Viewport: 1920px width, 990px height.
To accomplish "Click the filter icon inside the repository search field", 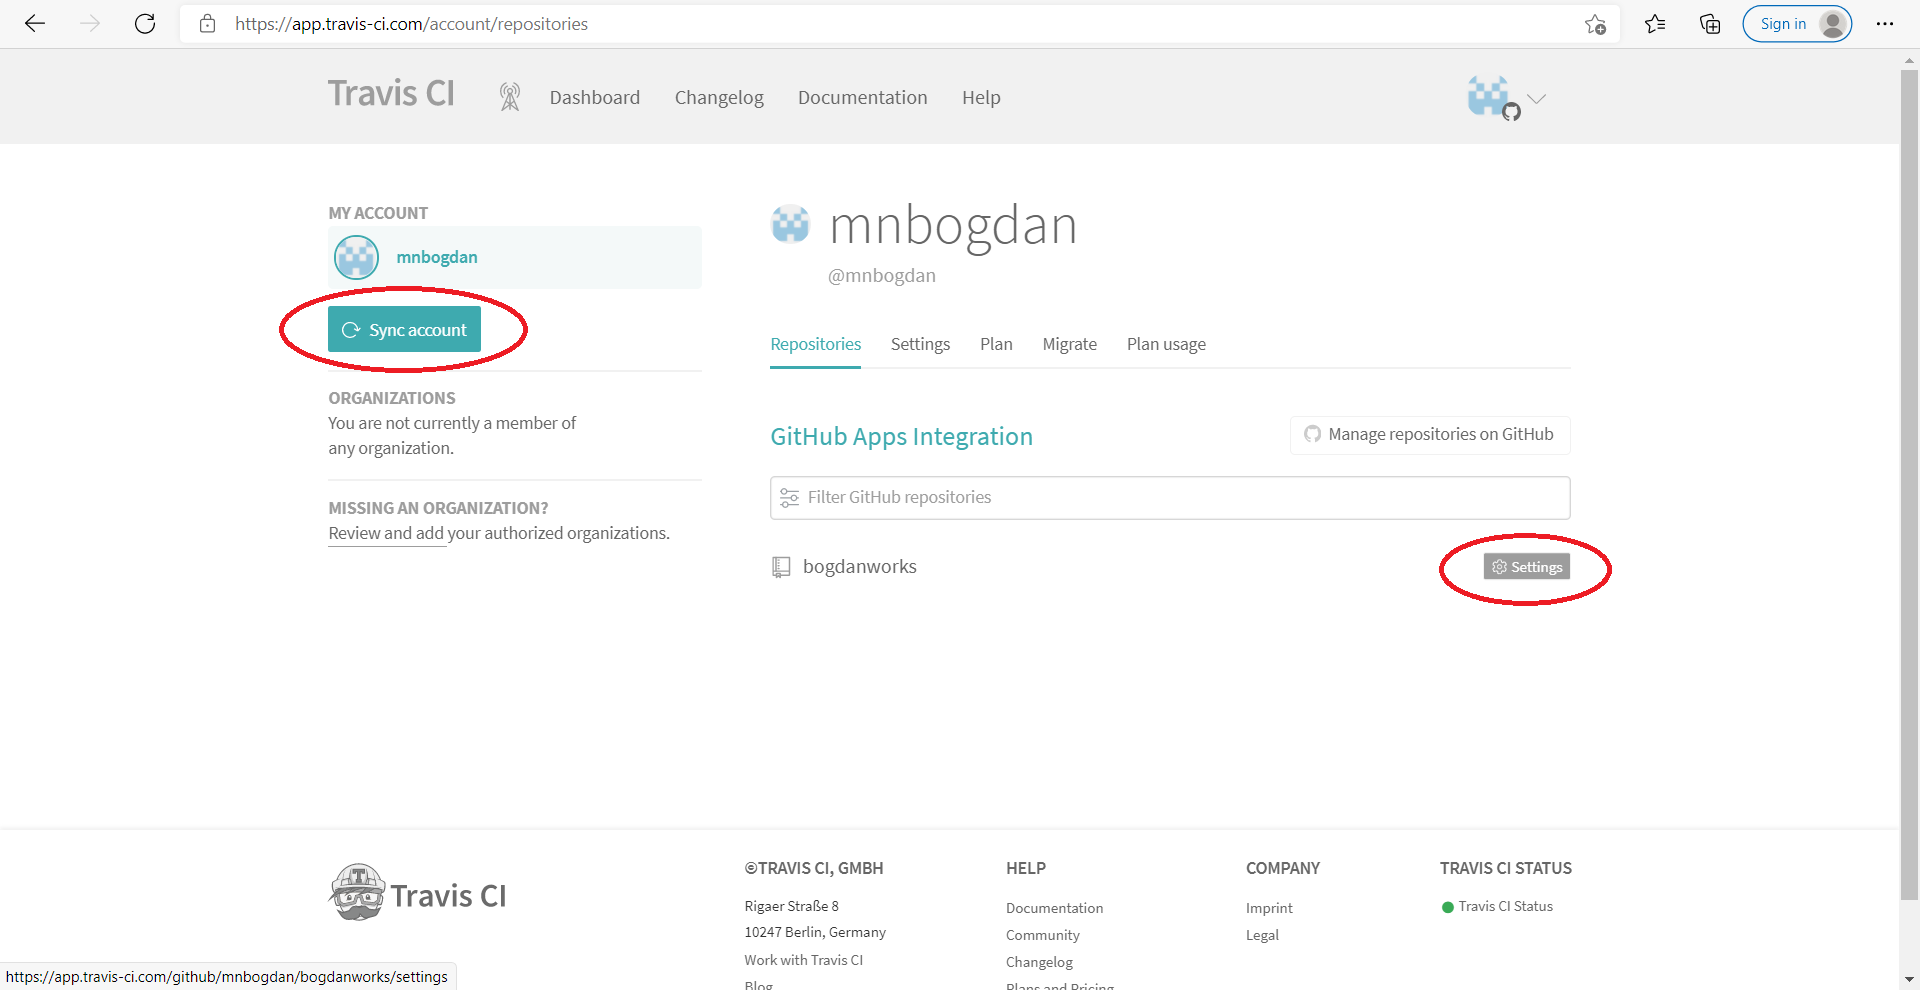I will tap(790, 497).
